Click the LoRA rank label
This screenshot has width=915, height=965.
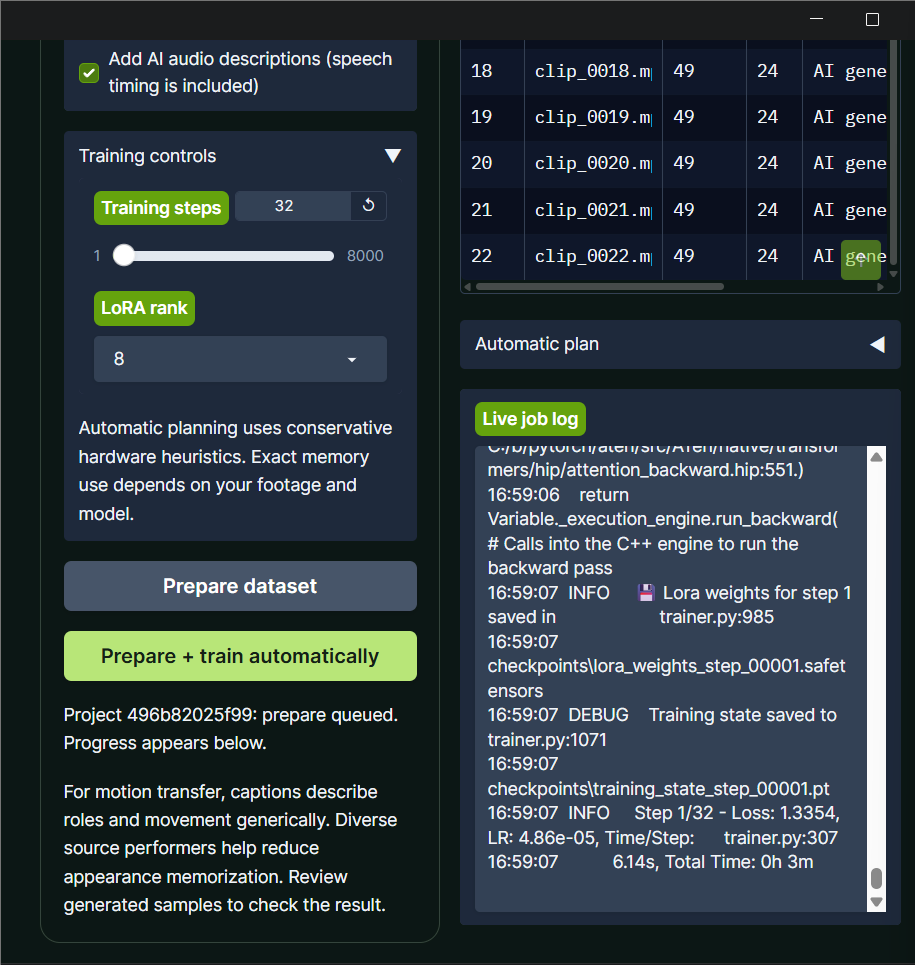(145, 308)
